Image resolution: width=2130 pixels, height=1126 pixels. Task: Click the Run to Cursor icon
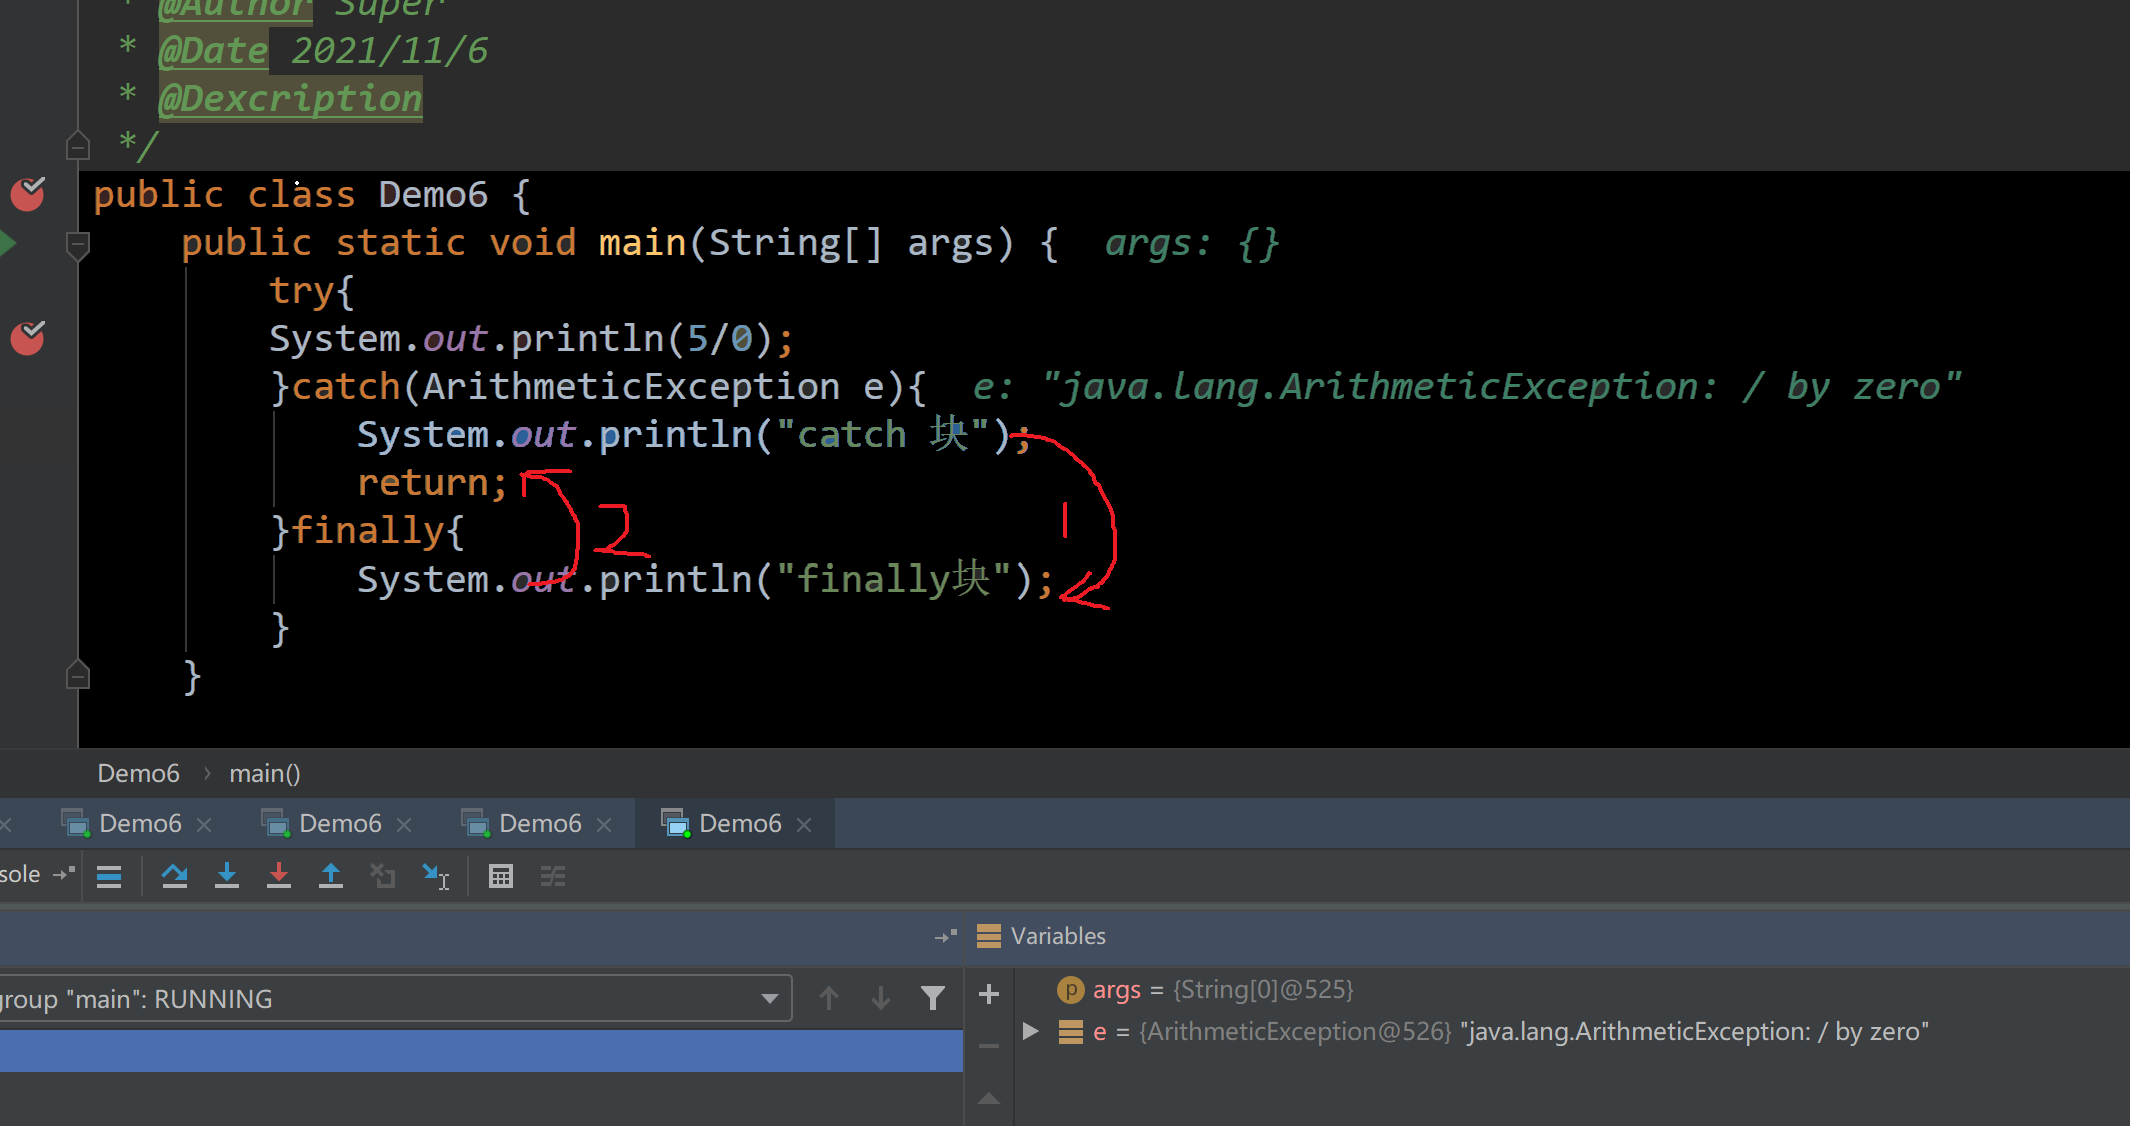tap(437, 876)
